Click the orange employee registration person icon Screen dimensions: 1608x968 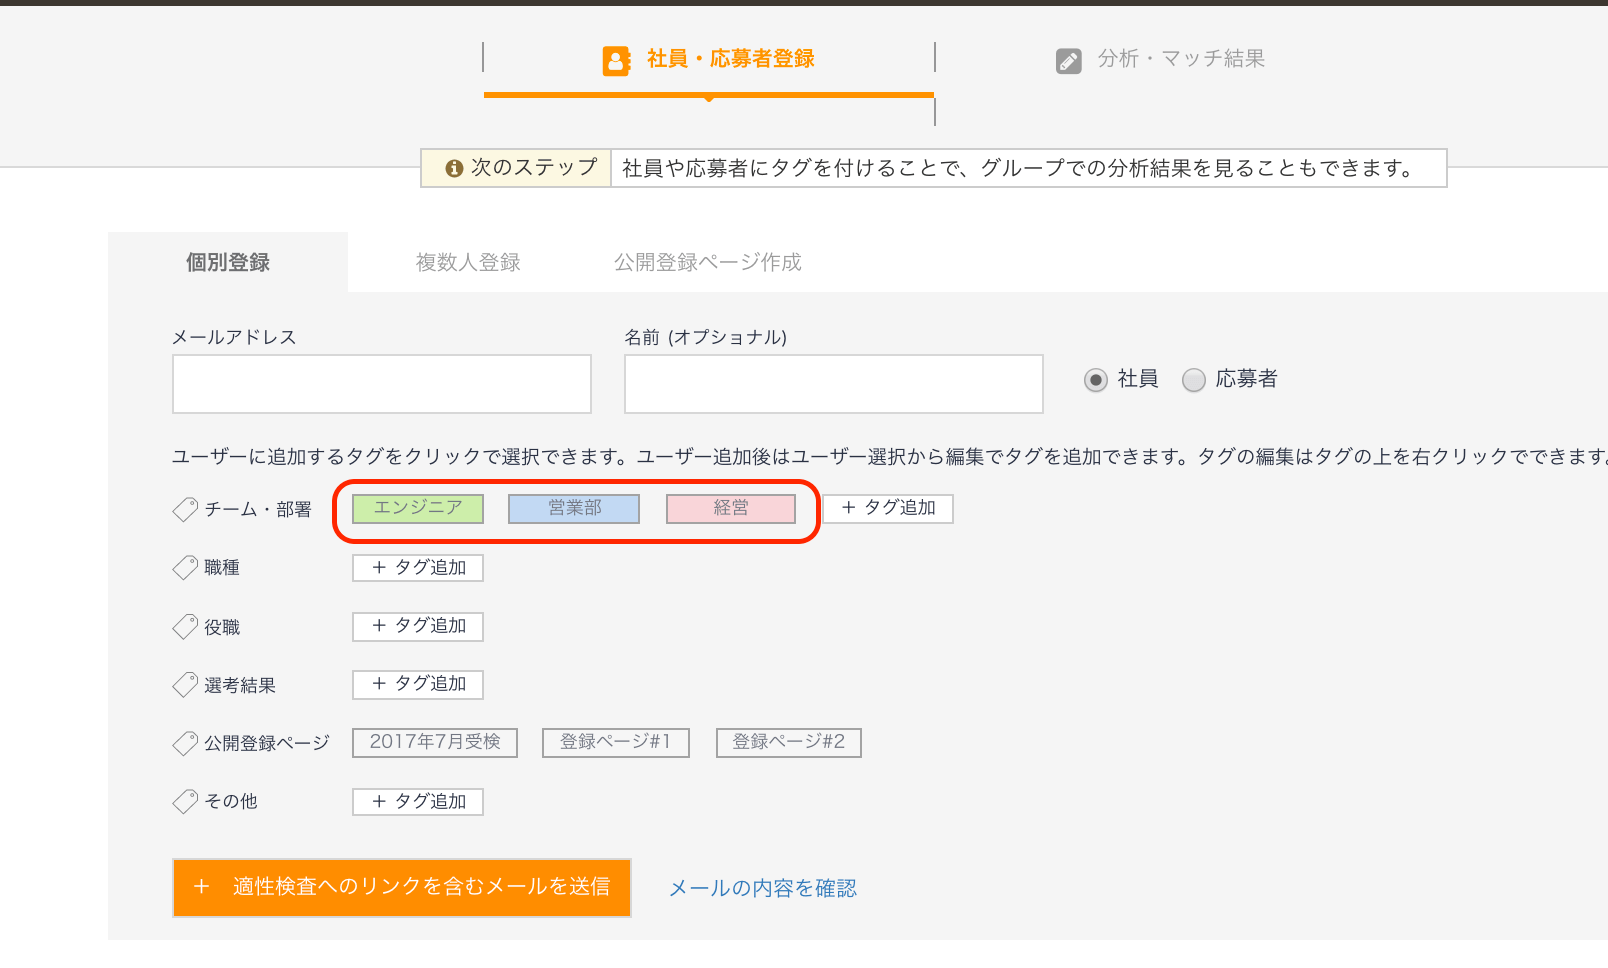[x=616, y=61]
